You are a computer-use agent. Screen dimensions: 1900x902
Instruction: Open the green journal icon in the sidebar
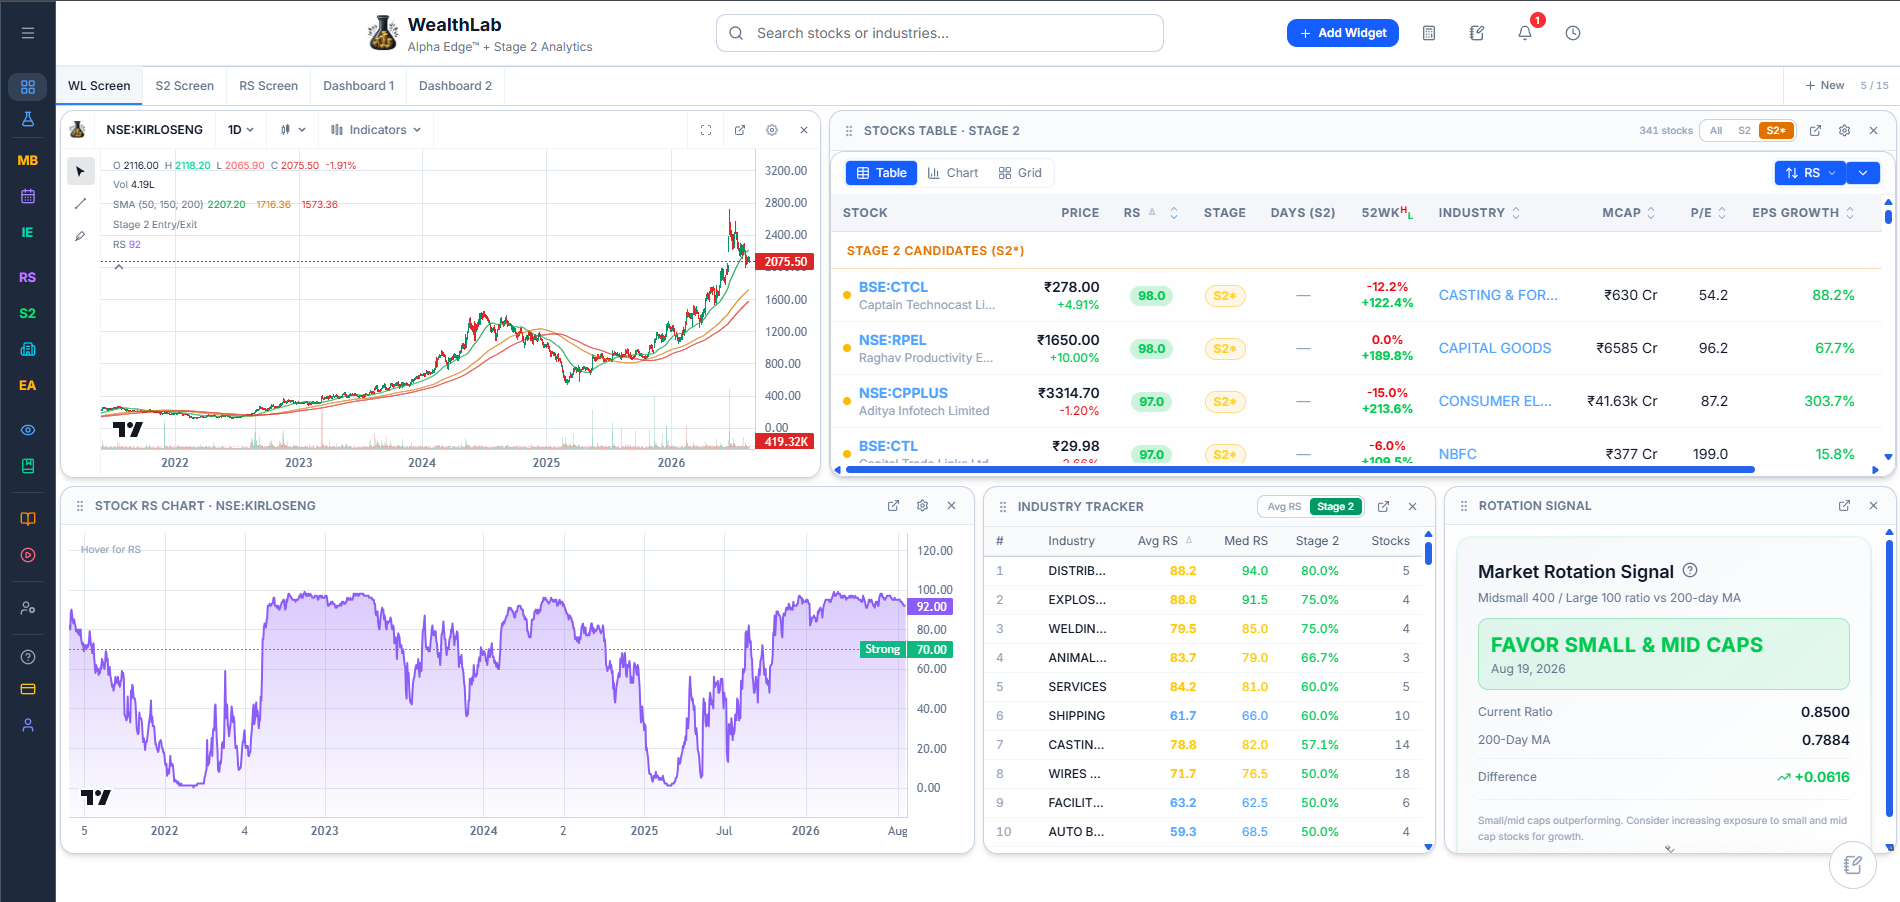[x=28, y=466]
